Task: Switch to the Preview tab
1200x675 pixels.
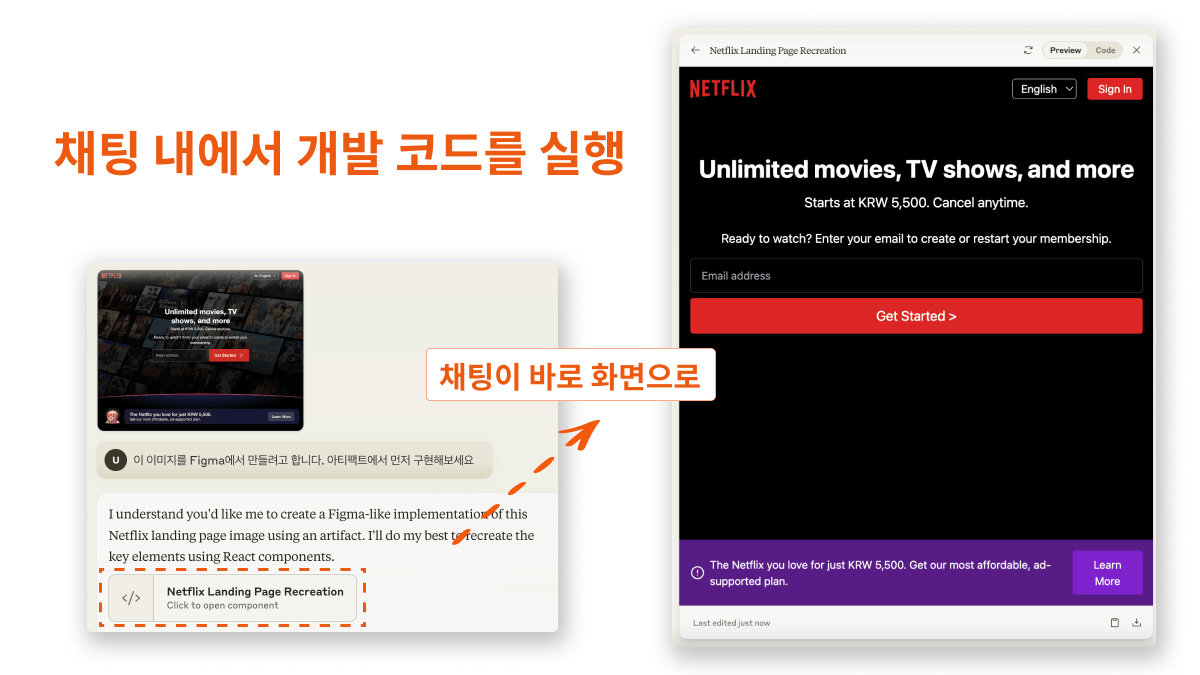Action: [x=1065, y=50]
